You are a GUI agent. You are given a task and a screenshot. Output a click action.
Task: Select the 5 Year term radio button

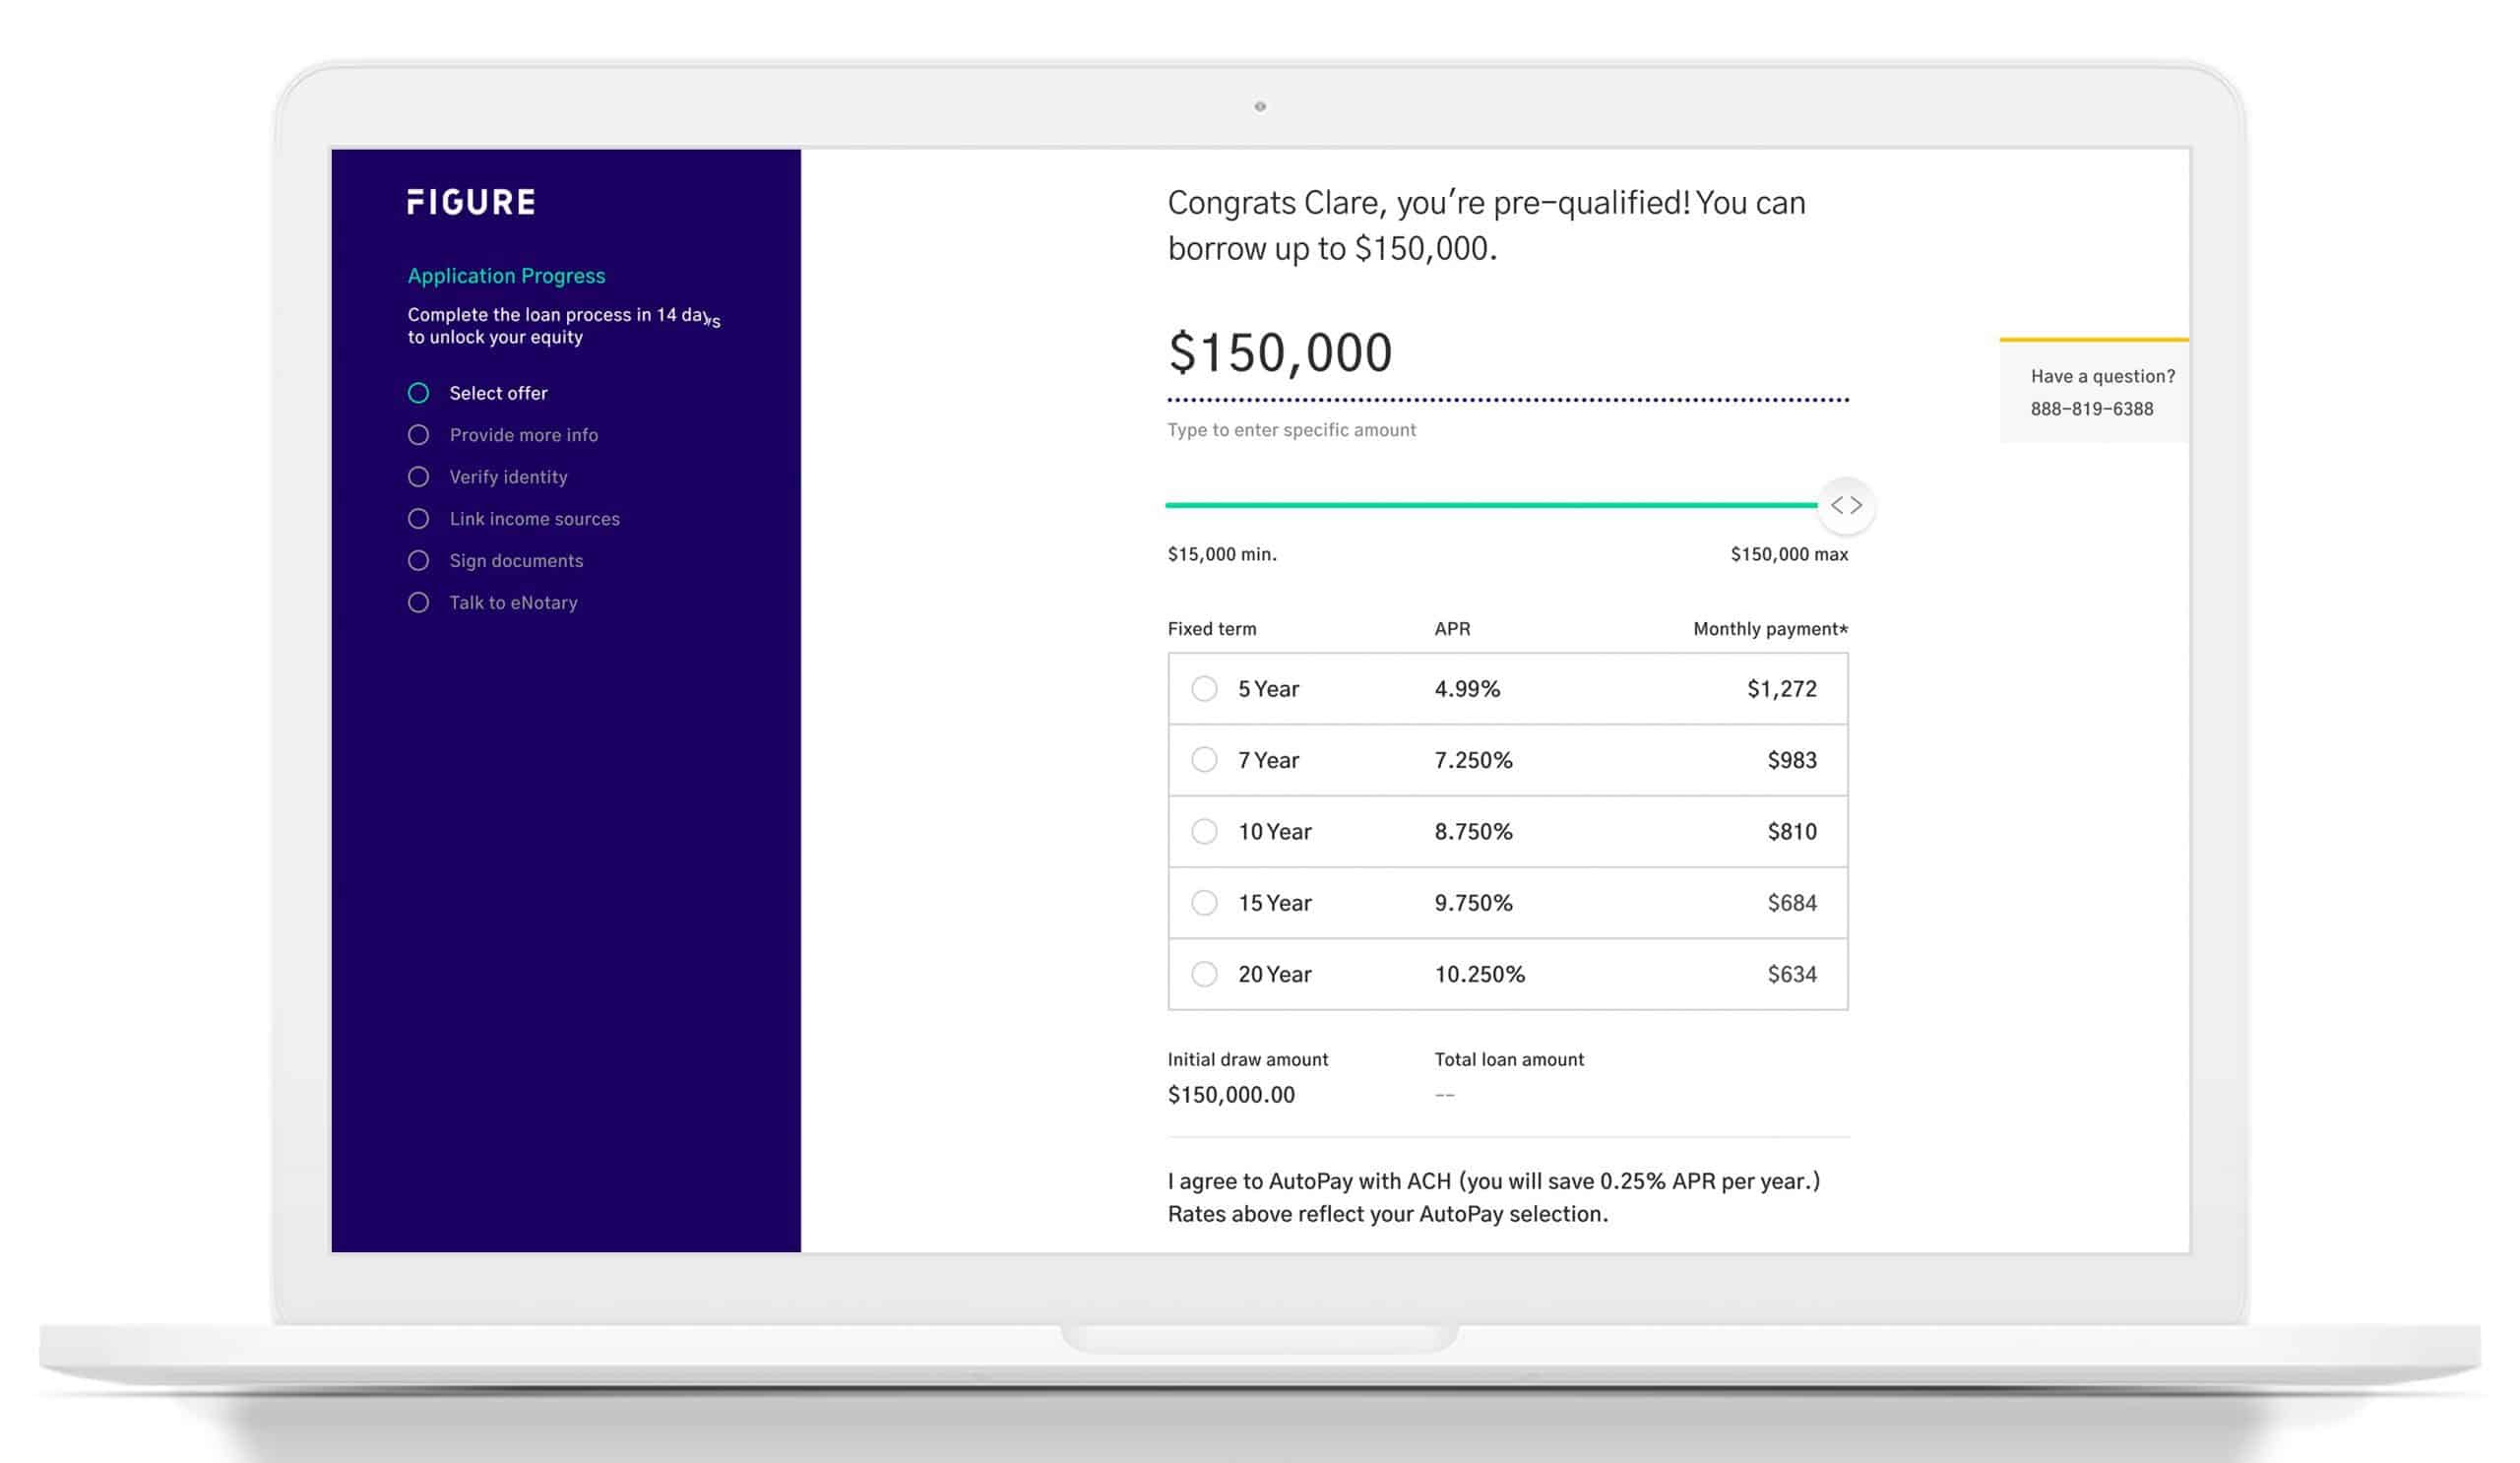1204,689
